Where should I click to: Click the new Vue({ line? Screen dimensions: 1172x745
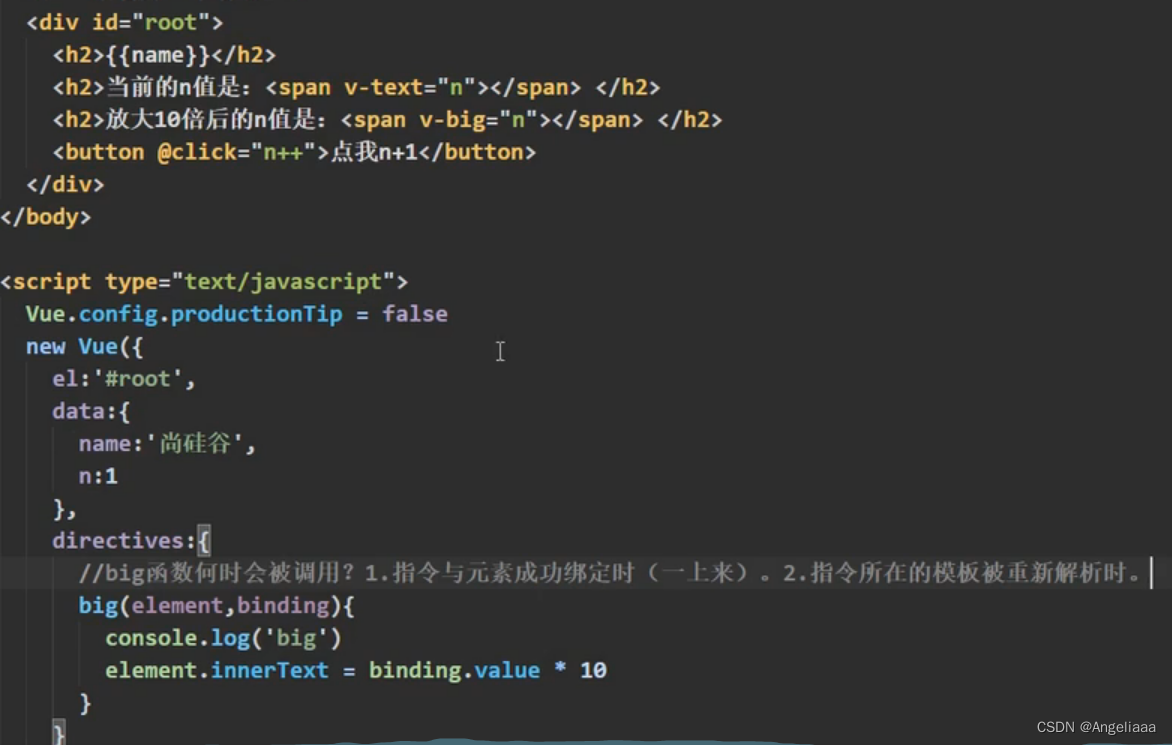[84, 347]
